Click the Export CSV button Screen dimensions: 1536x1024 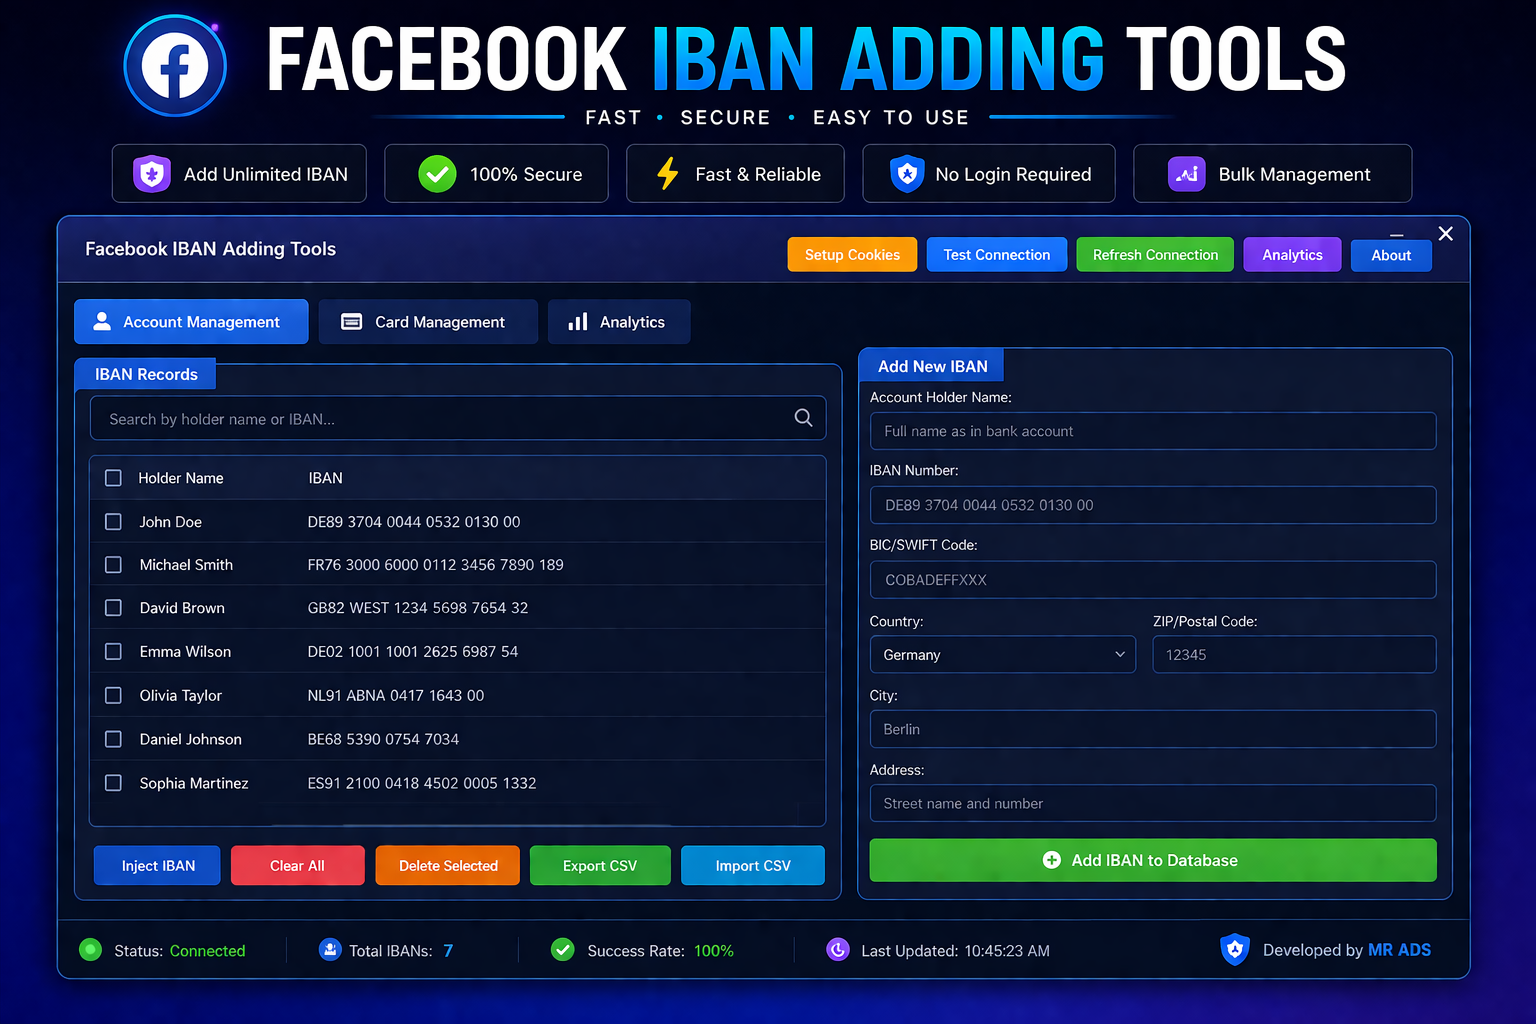[600, 866]
